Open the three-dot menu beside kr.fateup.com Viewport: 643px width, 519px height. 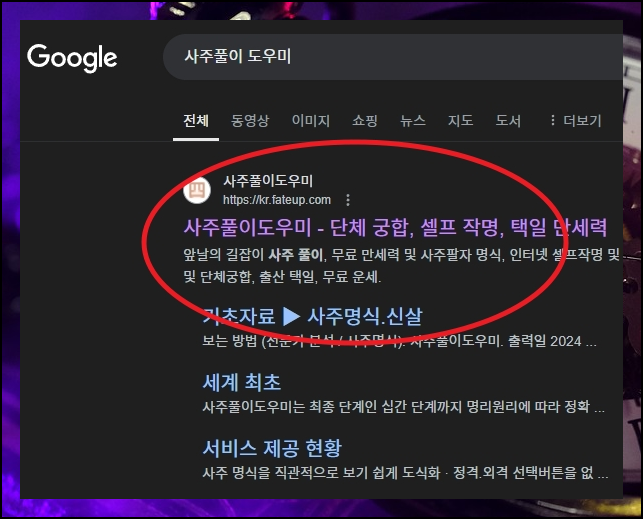click(348, 200)
